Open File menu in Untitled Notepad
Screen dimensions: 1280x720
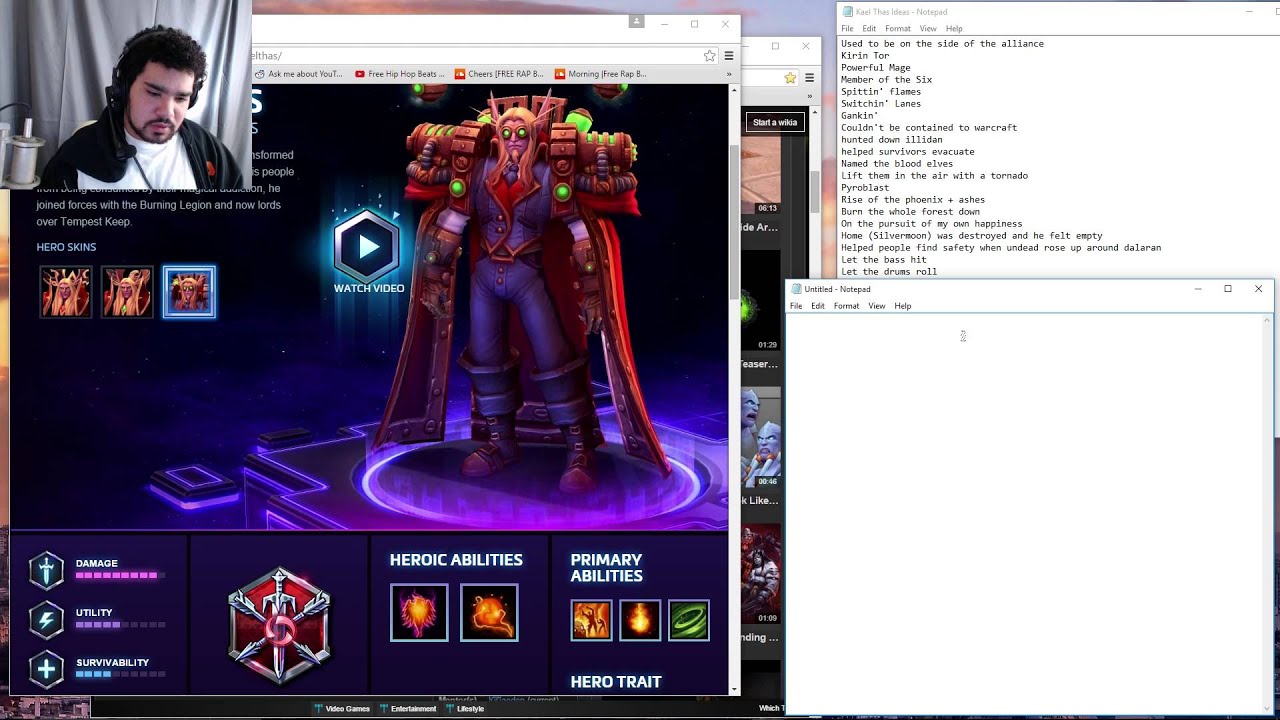(x=796, y=306)
